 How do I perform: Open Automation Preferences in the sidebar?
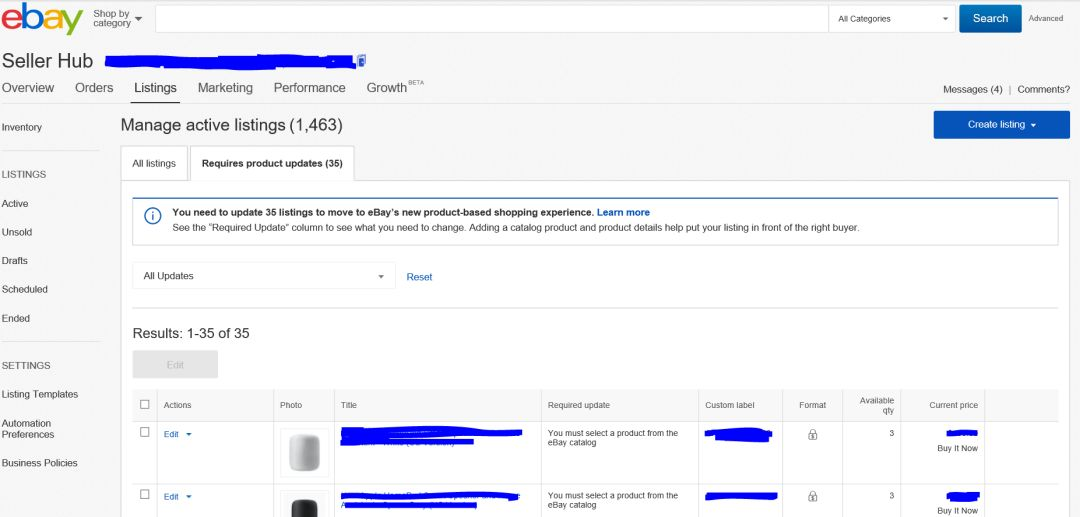28,429
